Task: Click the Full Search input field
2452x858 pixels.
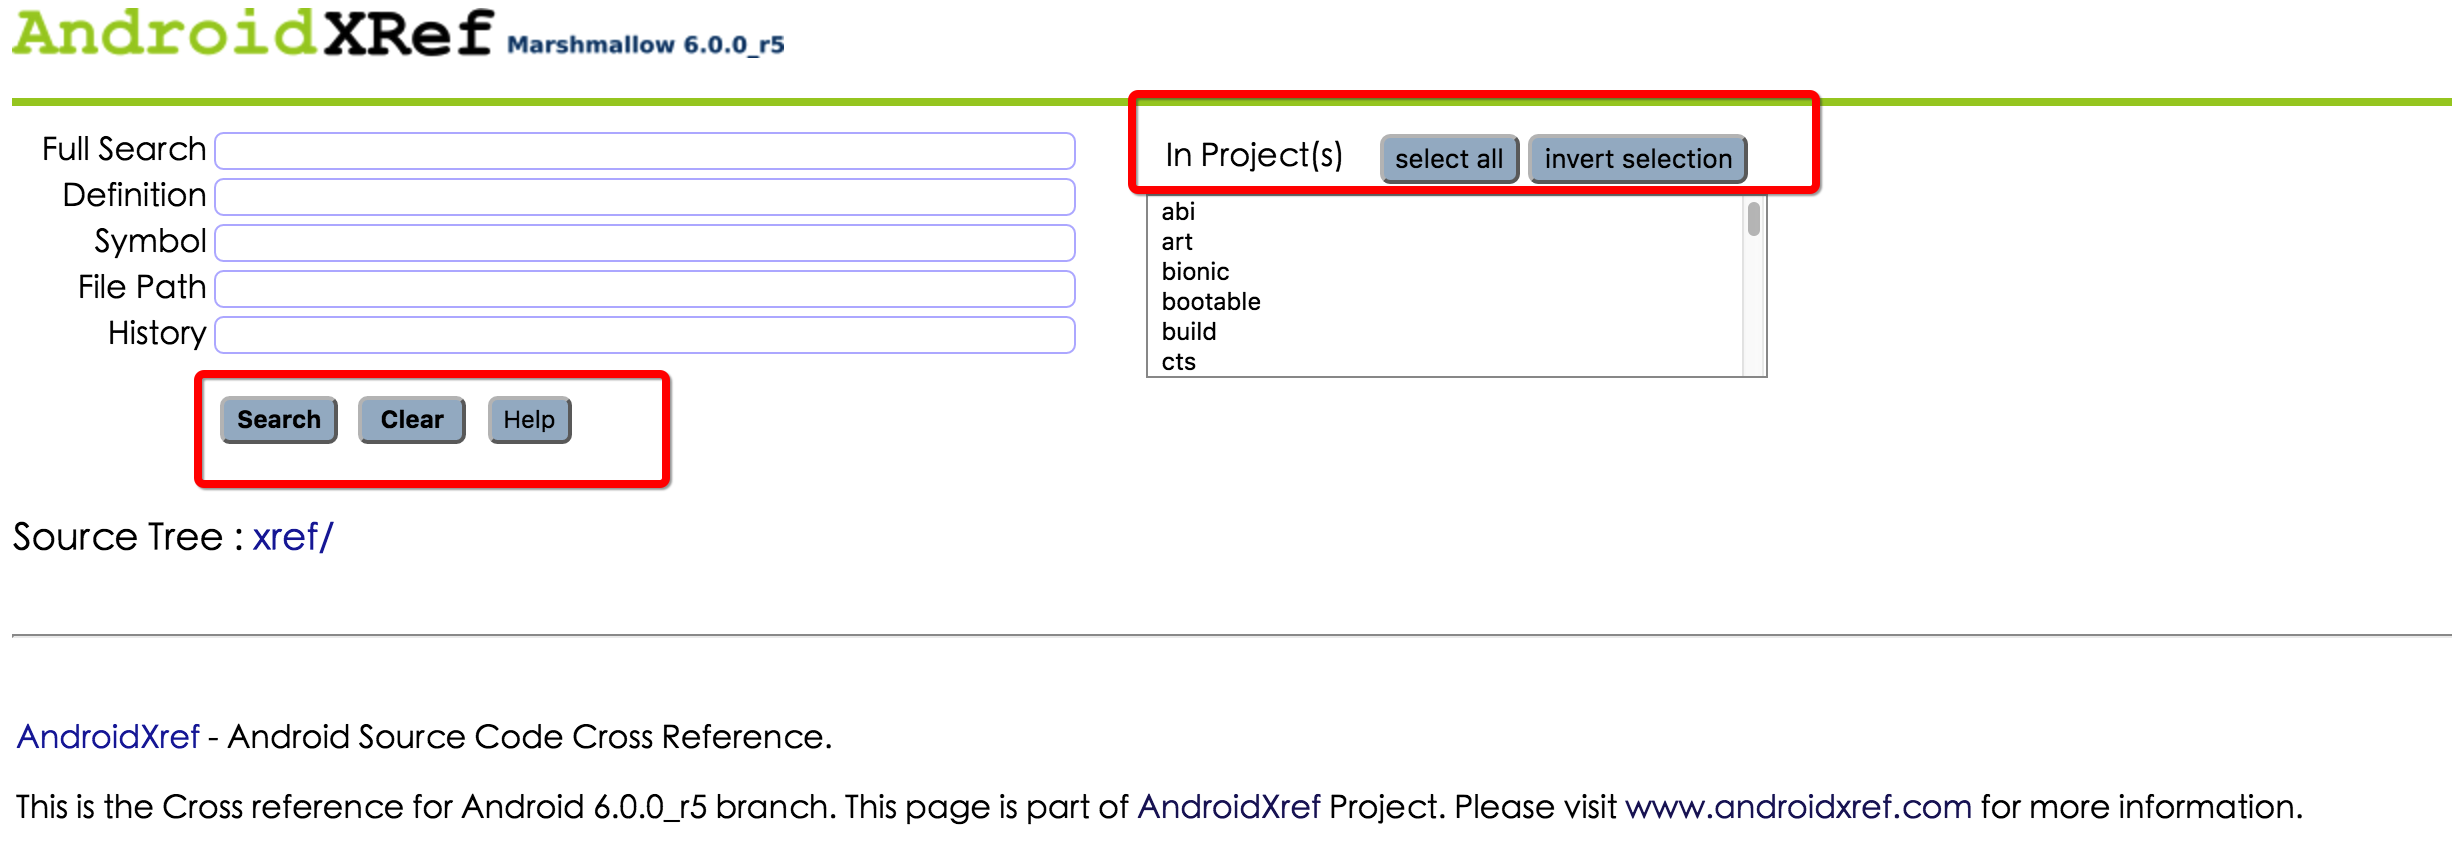Action: pyautogui.click(x=645, y=151)
